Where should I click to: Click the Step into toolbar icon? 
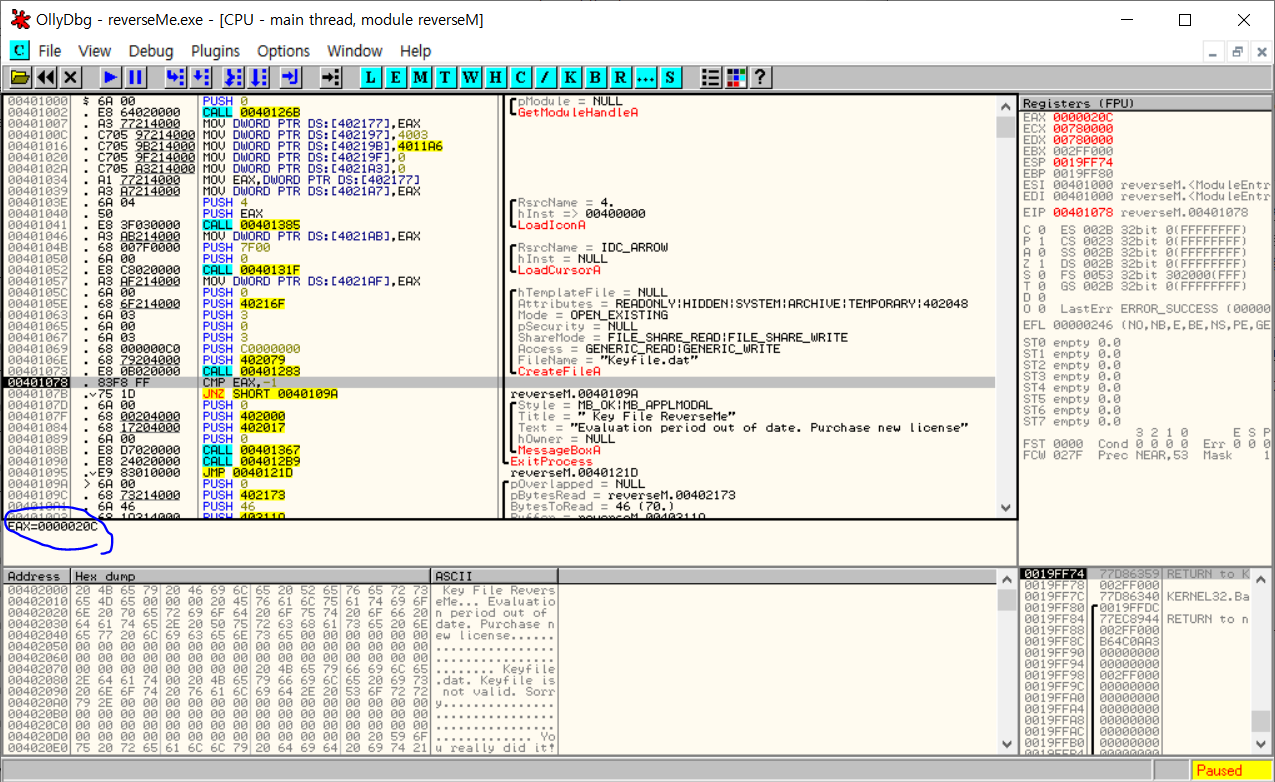(175, 77)
